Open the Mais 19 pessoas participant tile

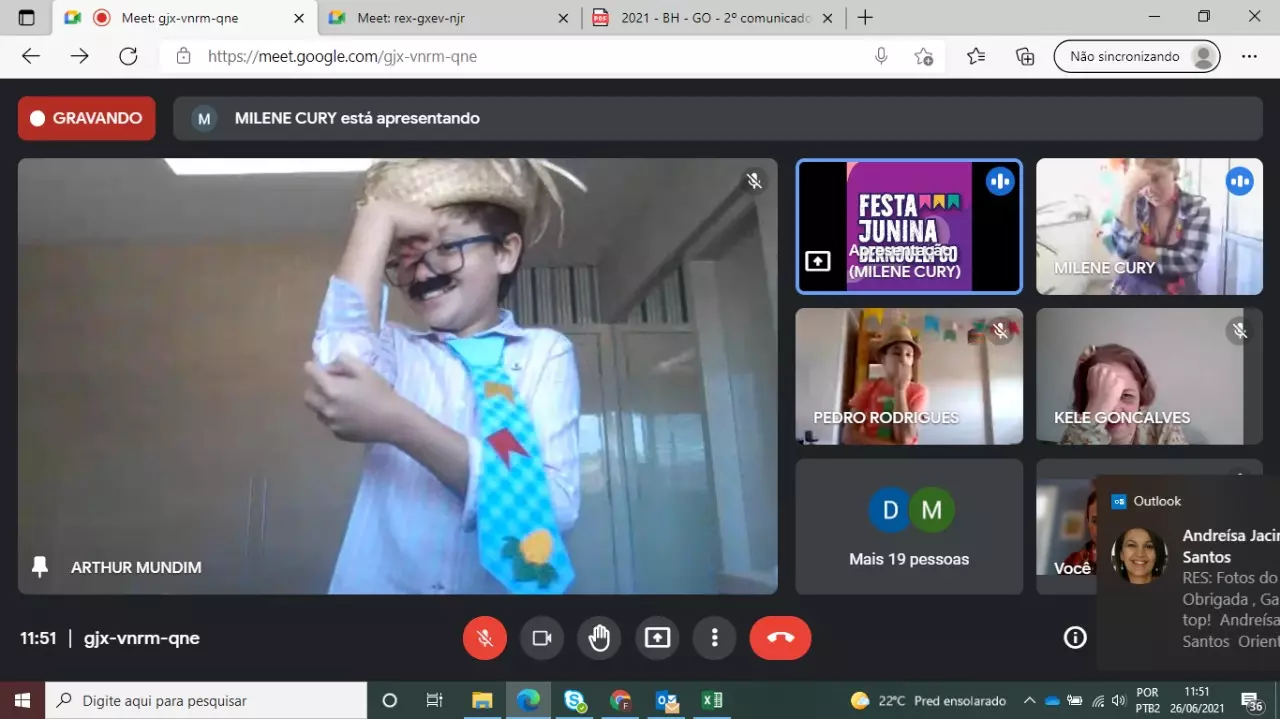point(909,527)
